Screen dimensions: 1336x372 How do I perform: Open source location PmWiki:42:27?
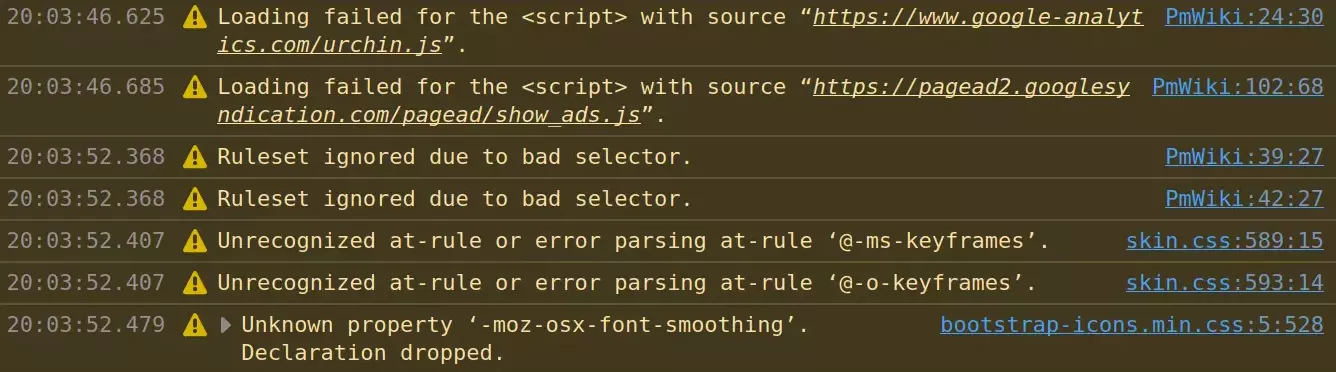point(1244,199)
